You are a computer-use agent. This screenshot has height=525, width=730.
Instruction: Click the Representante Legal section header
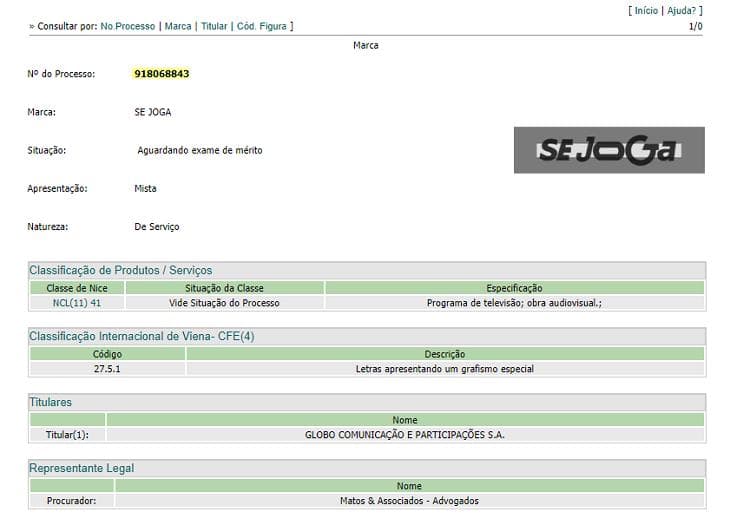click(81, 468)
